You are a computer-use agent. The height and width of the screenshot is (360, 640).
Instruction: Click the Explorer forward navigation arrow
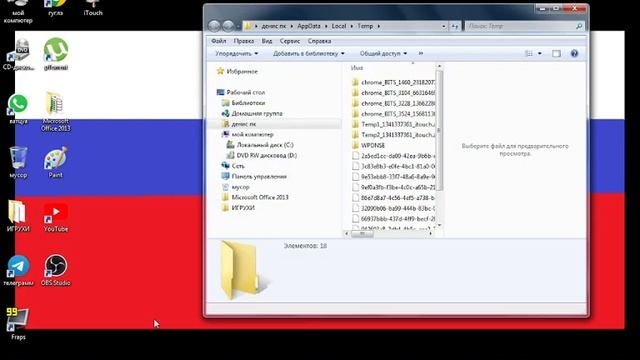click(x=228, y=26)
